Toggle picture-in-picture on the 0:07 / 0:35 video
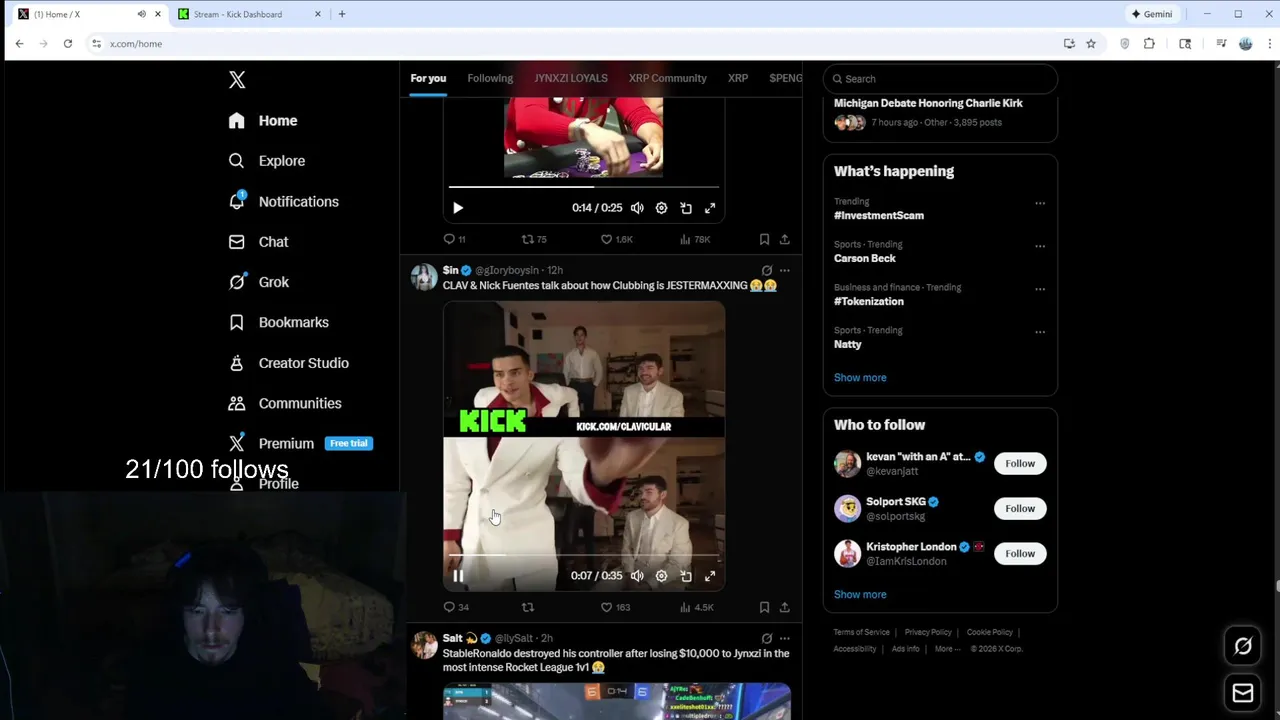 click(x=686, y=576)
